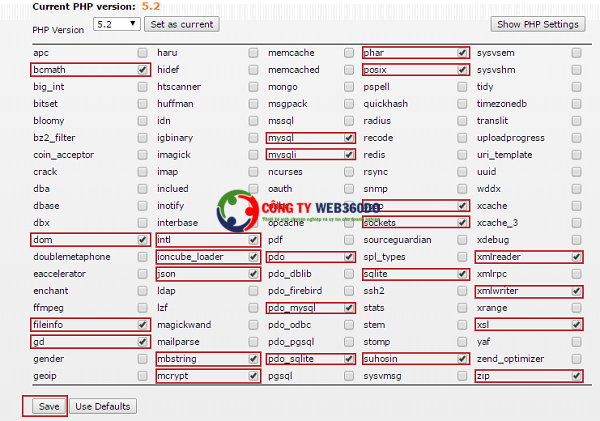Uncheck the suhosin extension
The image size is (600, 421).
tap(462, 359)
